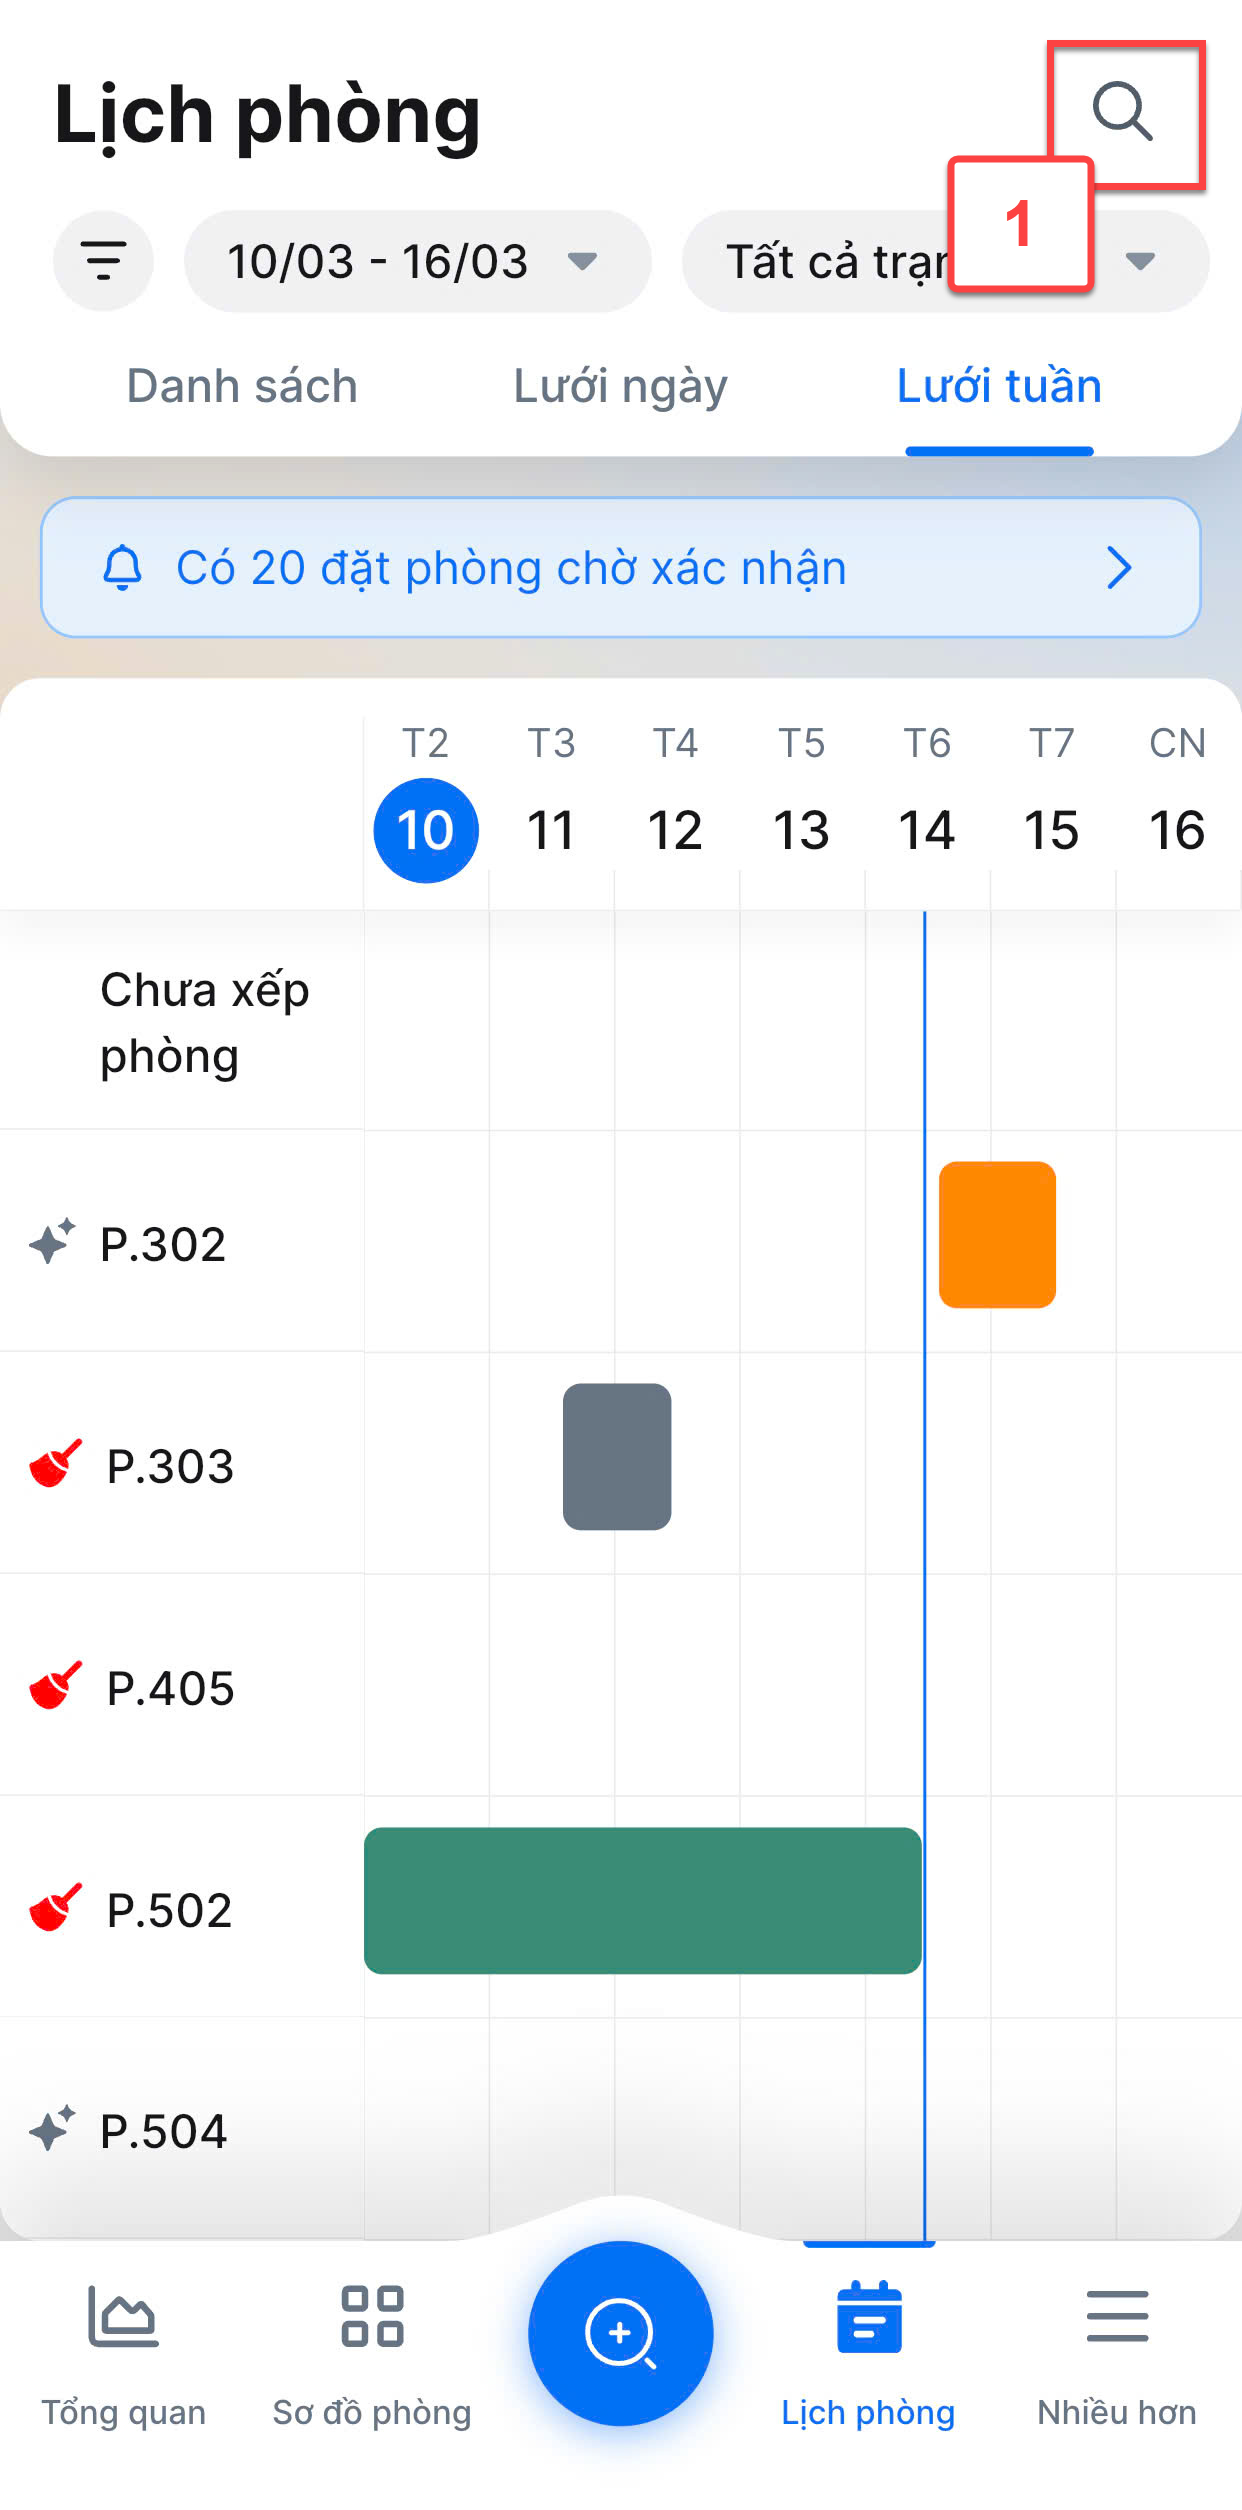Expand pending bookings banner chevron arrow

click(1119, 568)
